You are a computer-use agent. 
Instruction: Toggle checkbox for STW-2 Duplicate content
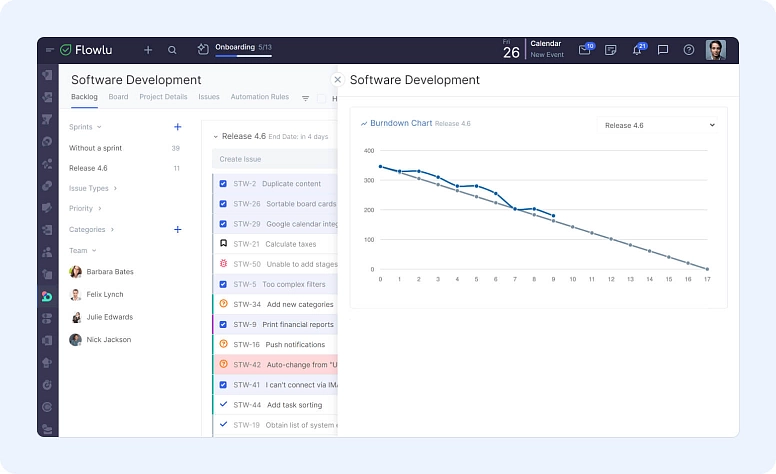tap(223, 184)
